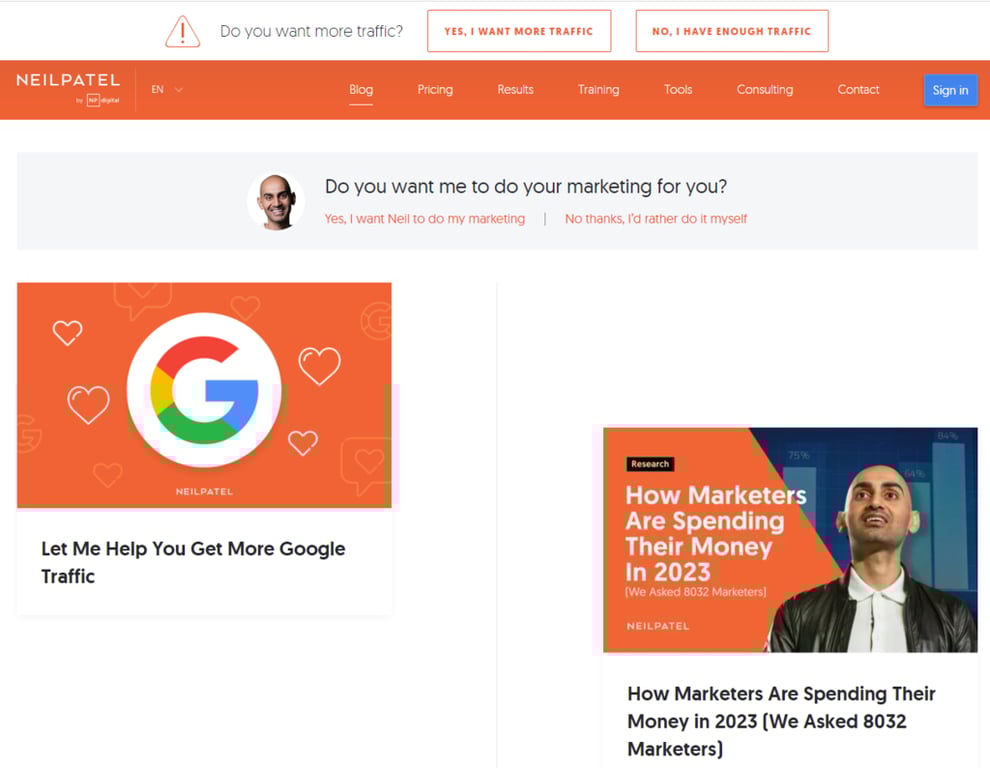This screenshot has height=768, width=990.
Task: Click Neil Patel's avatar photo
Action: (x=275, y=200)
